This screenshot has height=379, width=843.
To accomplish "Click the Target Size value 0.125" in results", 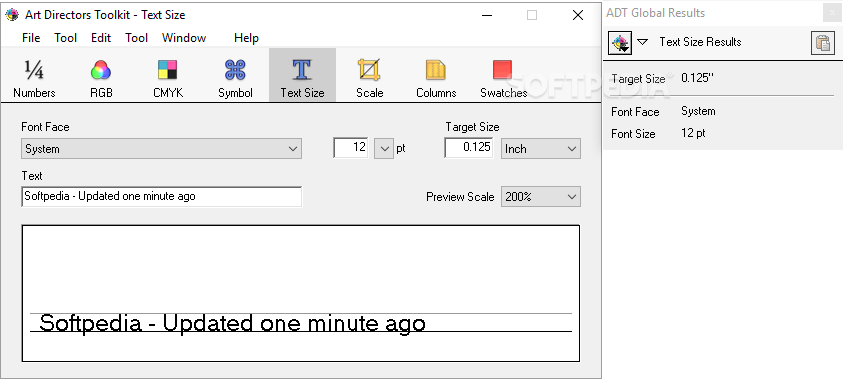I will (x=697, y=78).
